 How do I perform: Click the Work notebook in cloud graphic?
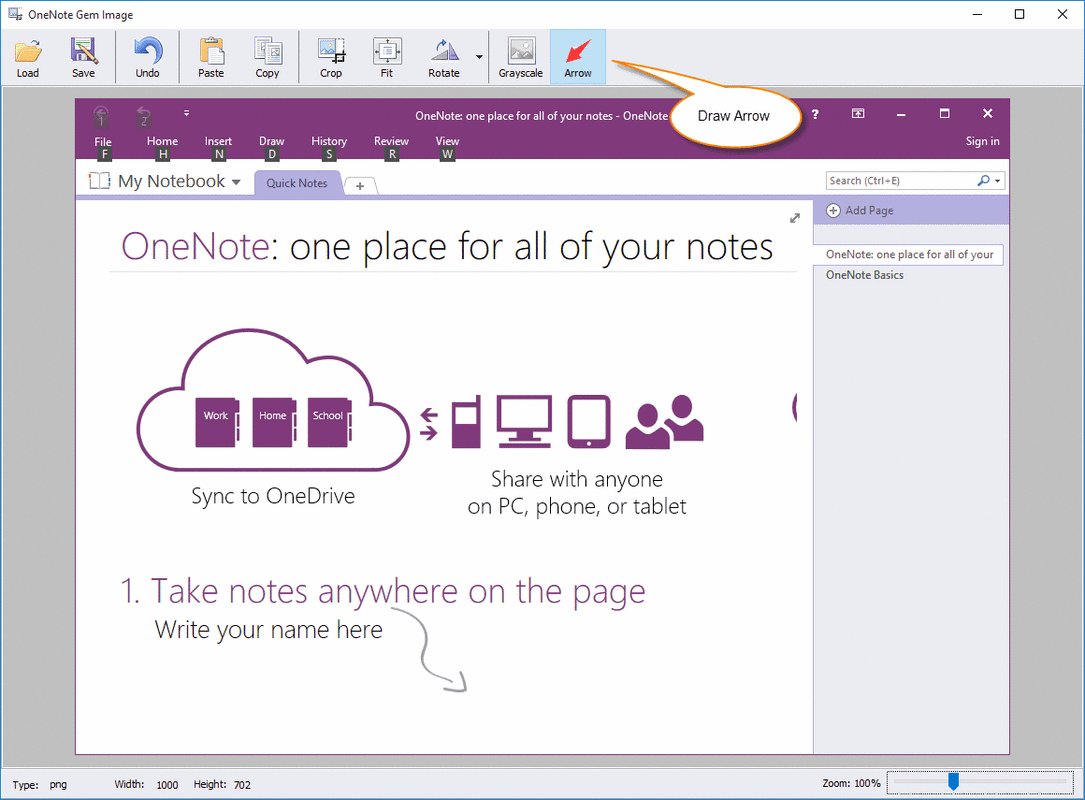point(217,421)
